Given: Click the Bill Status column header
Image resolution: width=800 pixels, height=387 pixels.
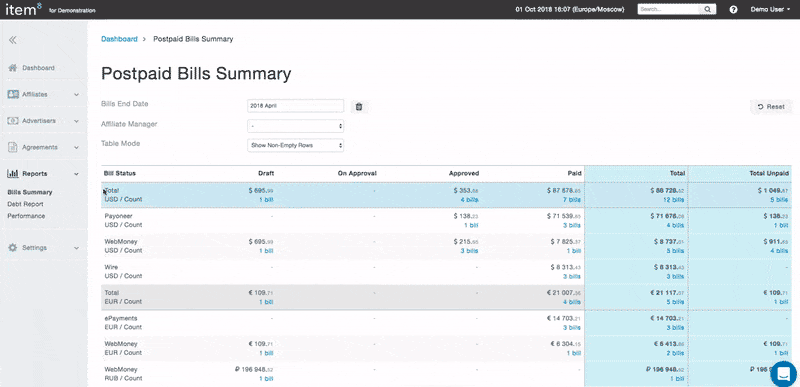Looking at the screenshot, I should click(120, 173).
